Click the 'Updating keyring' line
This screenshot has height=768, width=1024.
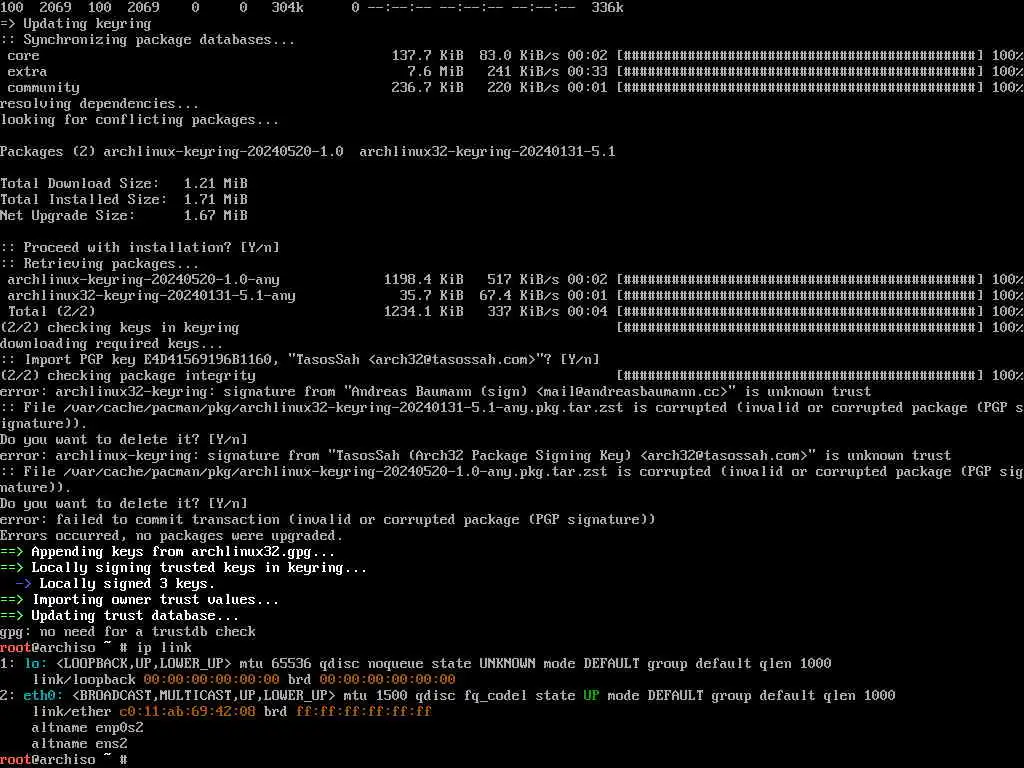pos(76,24)
